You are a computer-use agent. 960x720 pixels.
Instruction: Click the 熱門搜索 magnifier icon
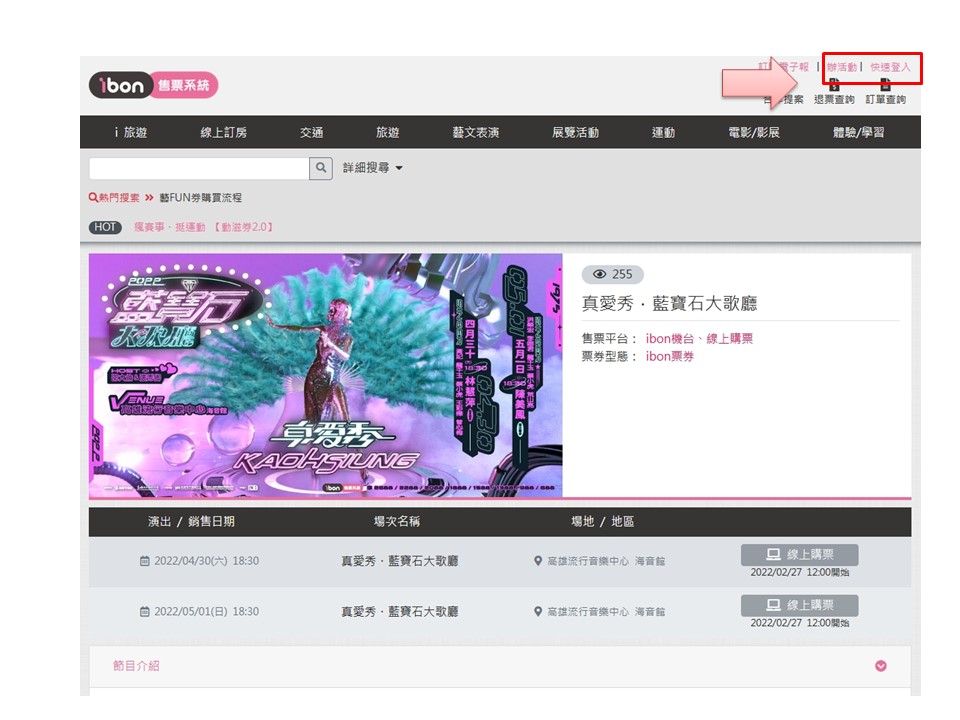click(x=93, y=197)
